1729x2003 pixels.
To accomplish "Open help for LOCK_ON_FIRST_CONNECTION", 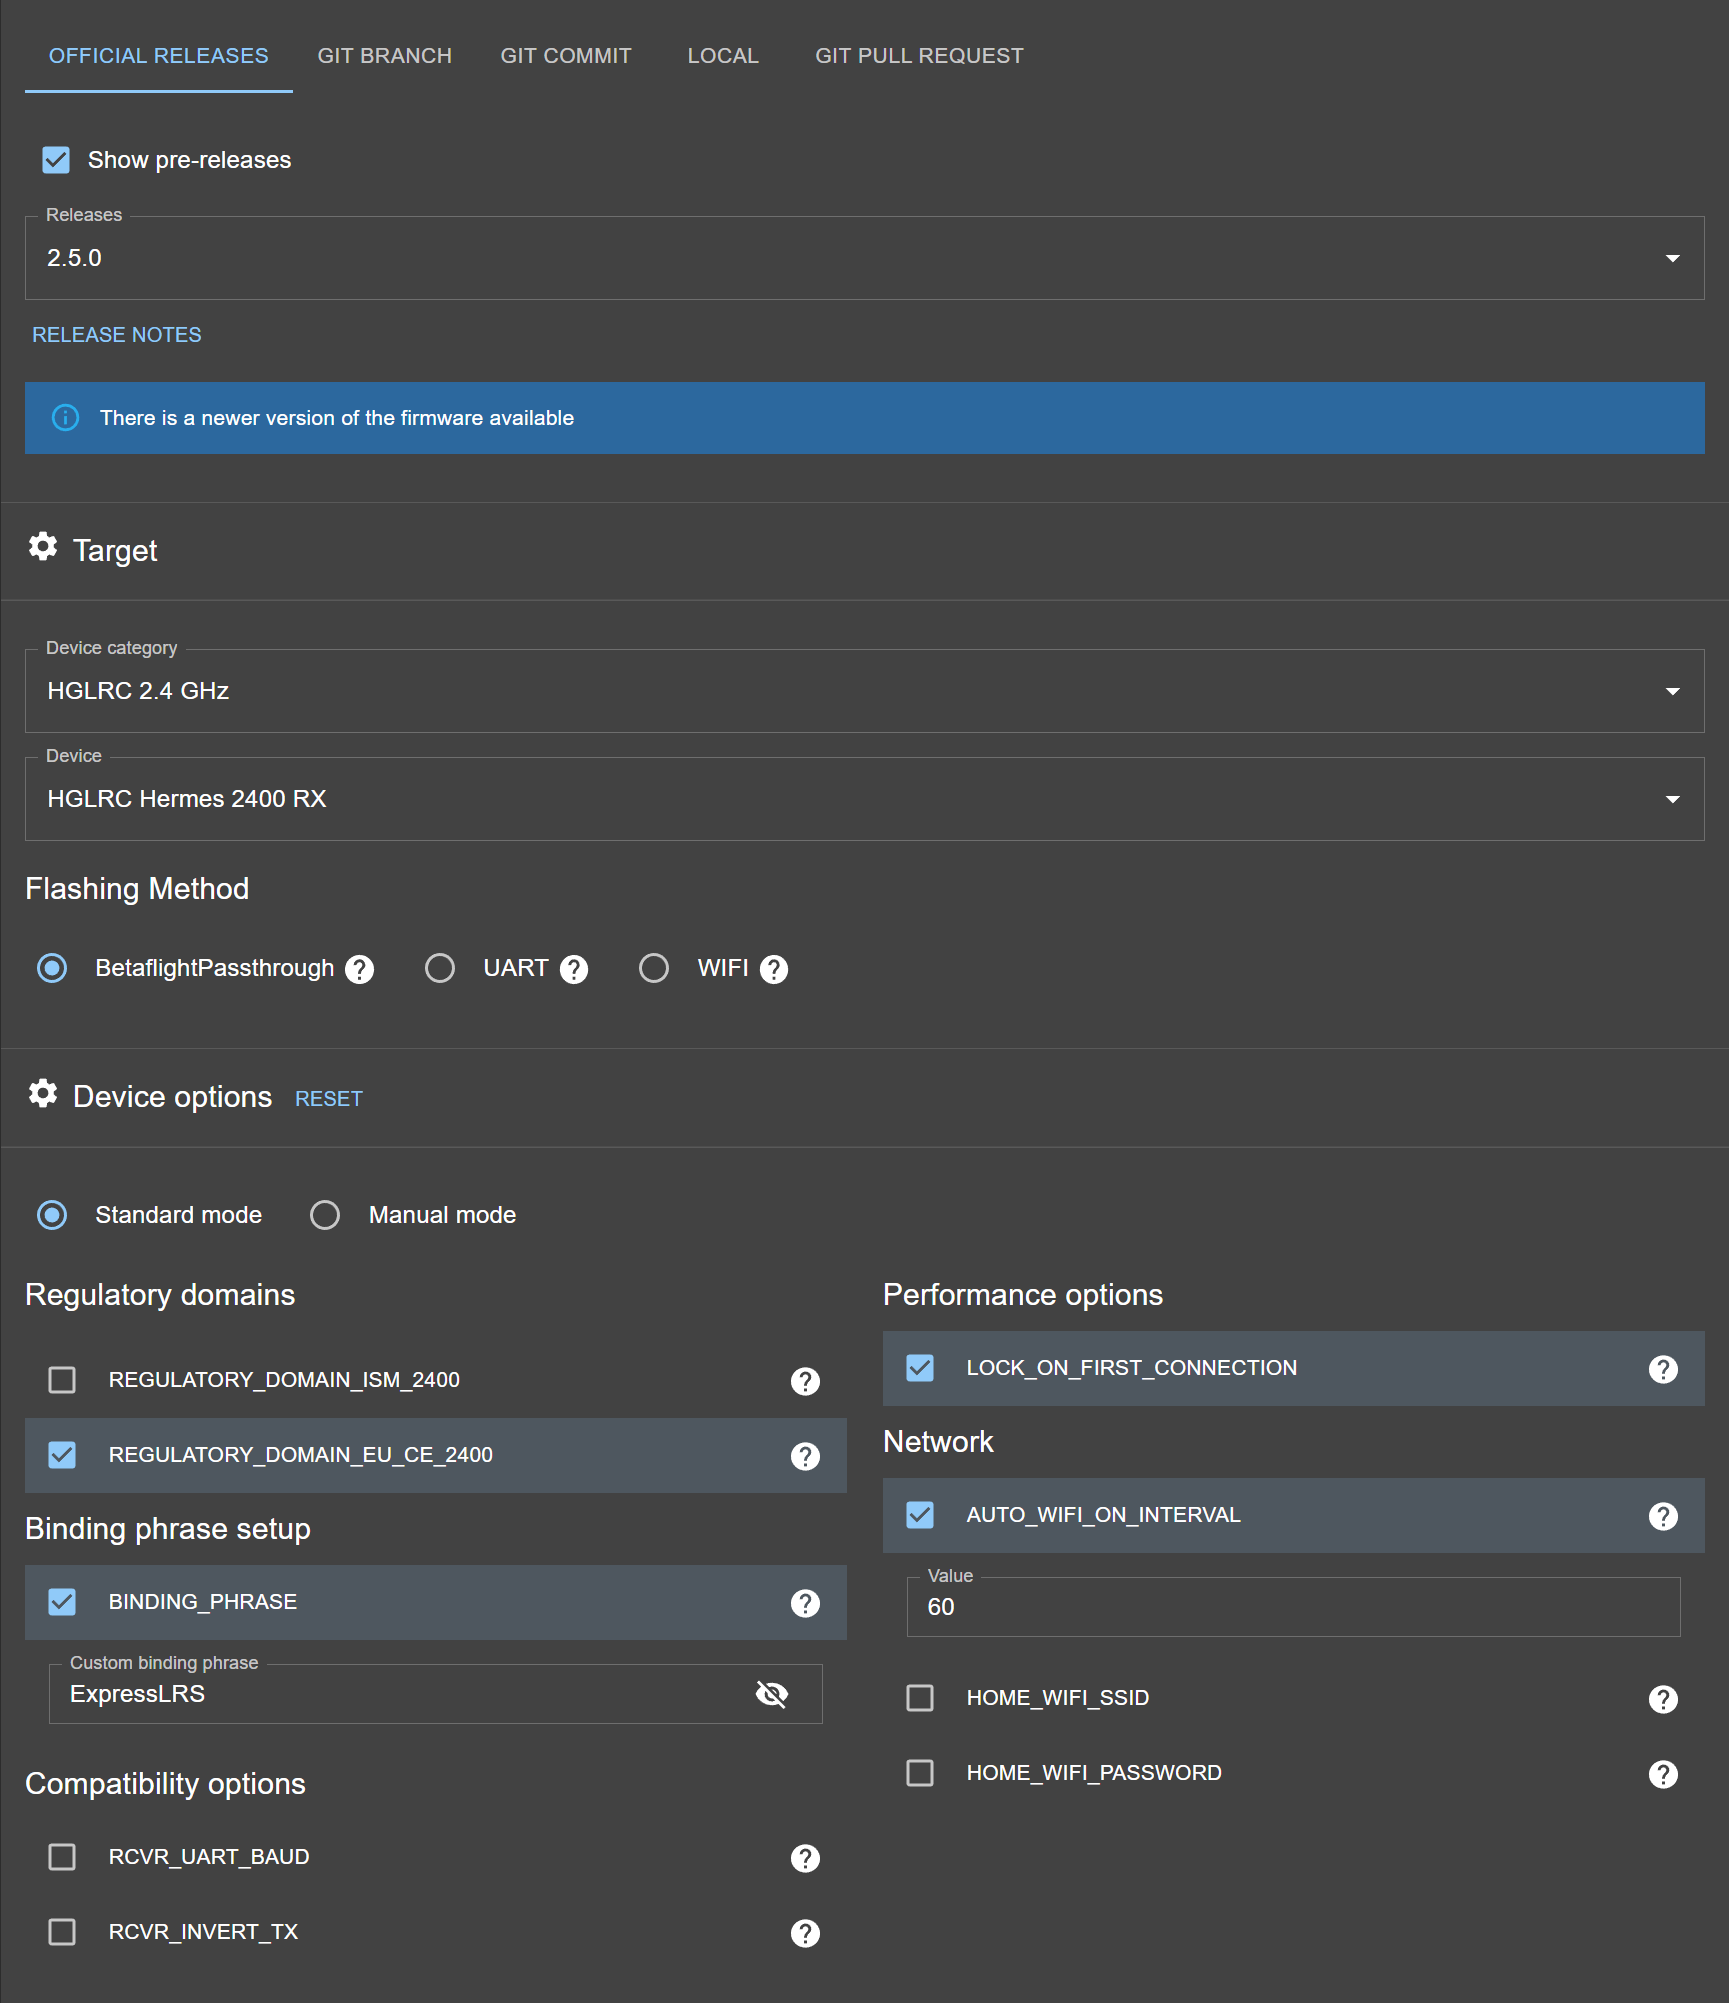I will (x=1663, y=1369).
